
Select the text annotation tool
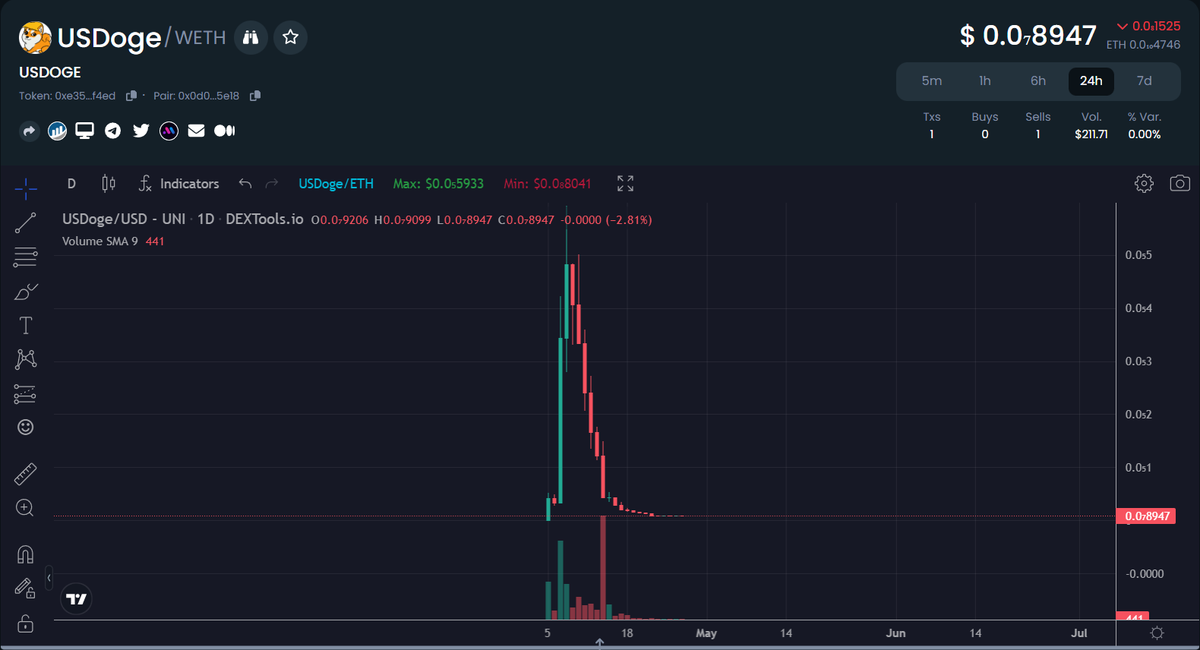[26, 326]
